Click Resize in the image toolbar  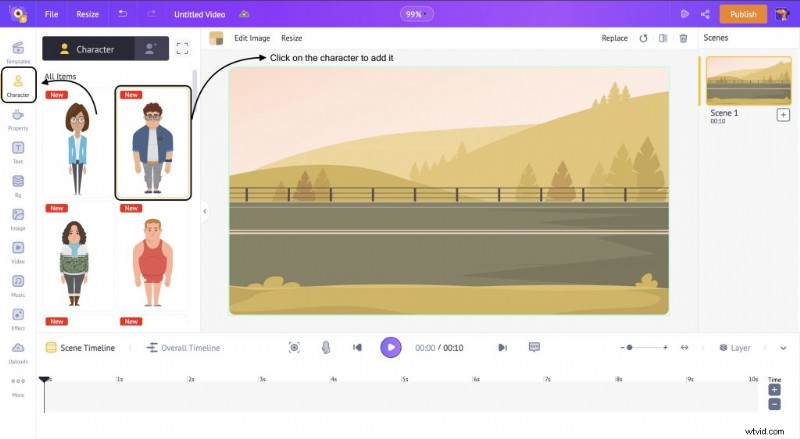click(292, 38)
